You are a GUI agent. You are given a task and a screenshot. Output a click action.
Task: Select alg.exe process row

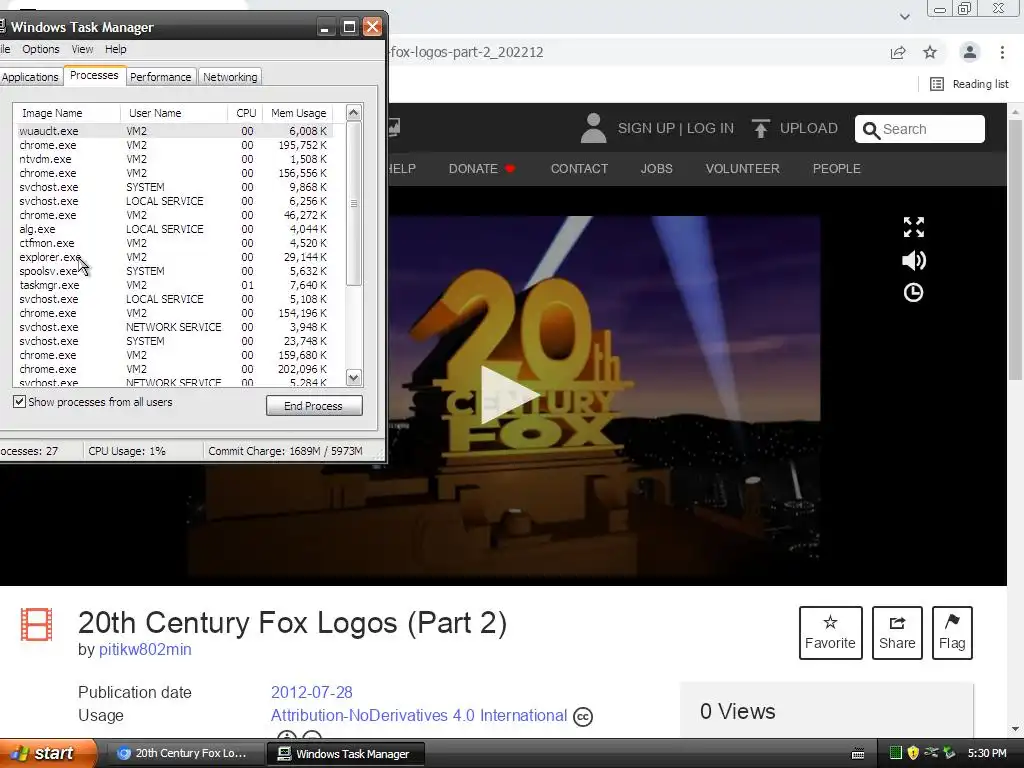(173, 229)
